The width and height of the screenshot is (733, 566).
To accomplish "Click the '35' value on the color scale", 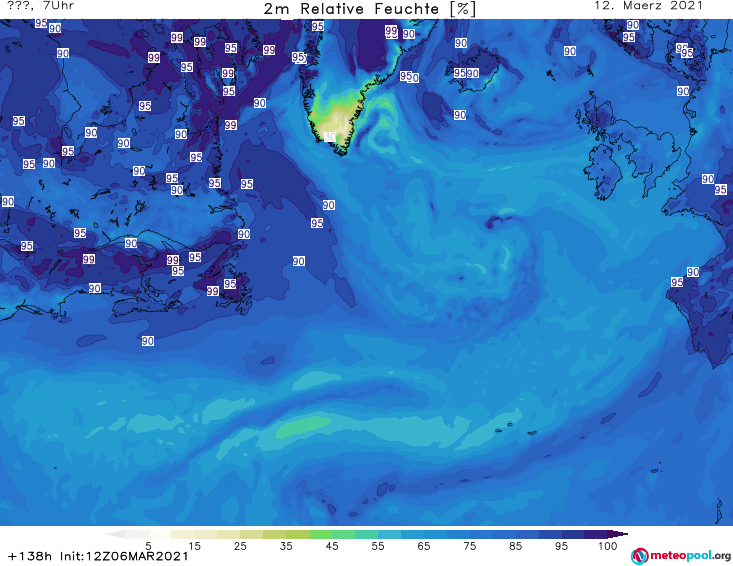I will point(286,546).
